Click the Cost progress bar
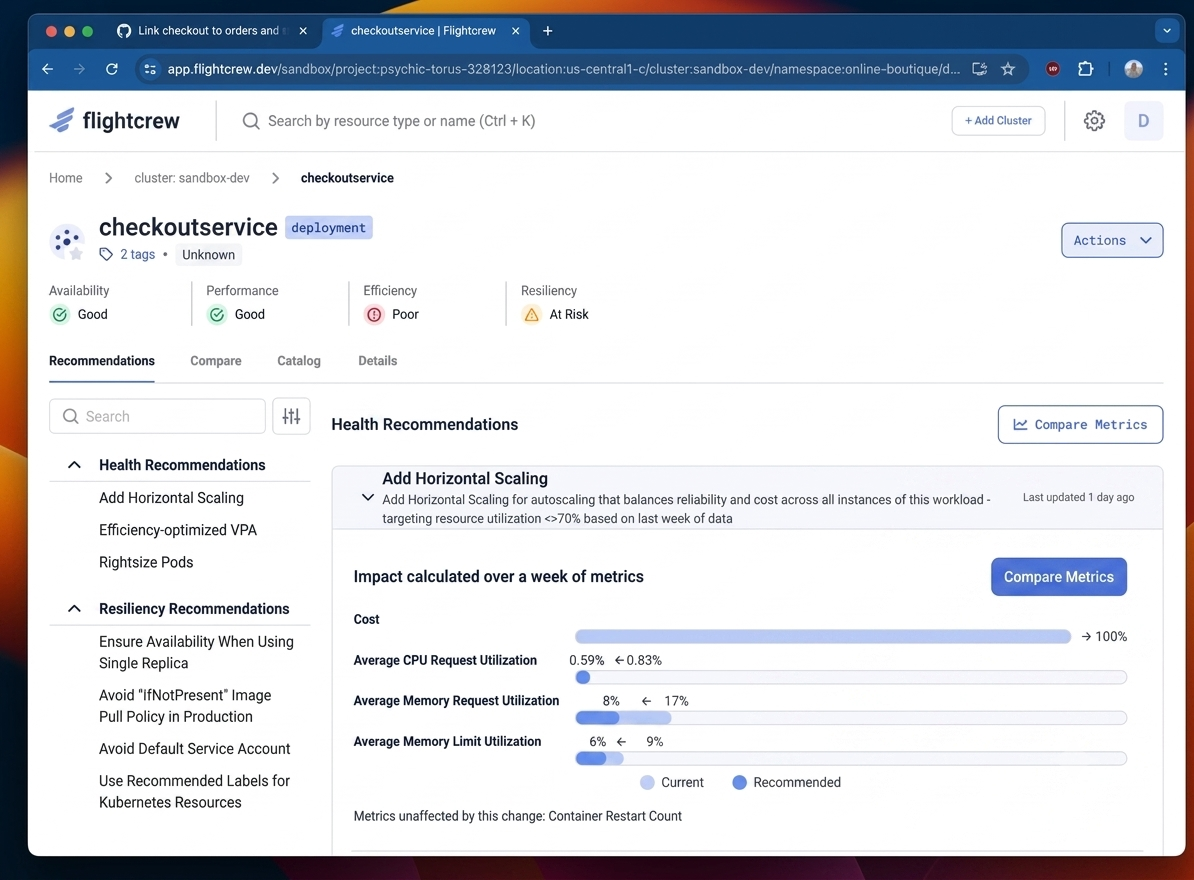This screenshot has height=880, width=1194. pos(823,636)
